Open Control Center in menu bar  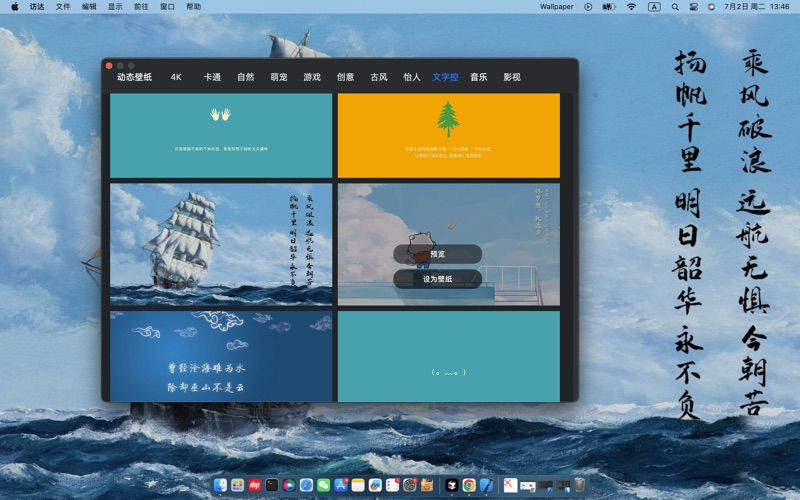(x=693, y=6)
